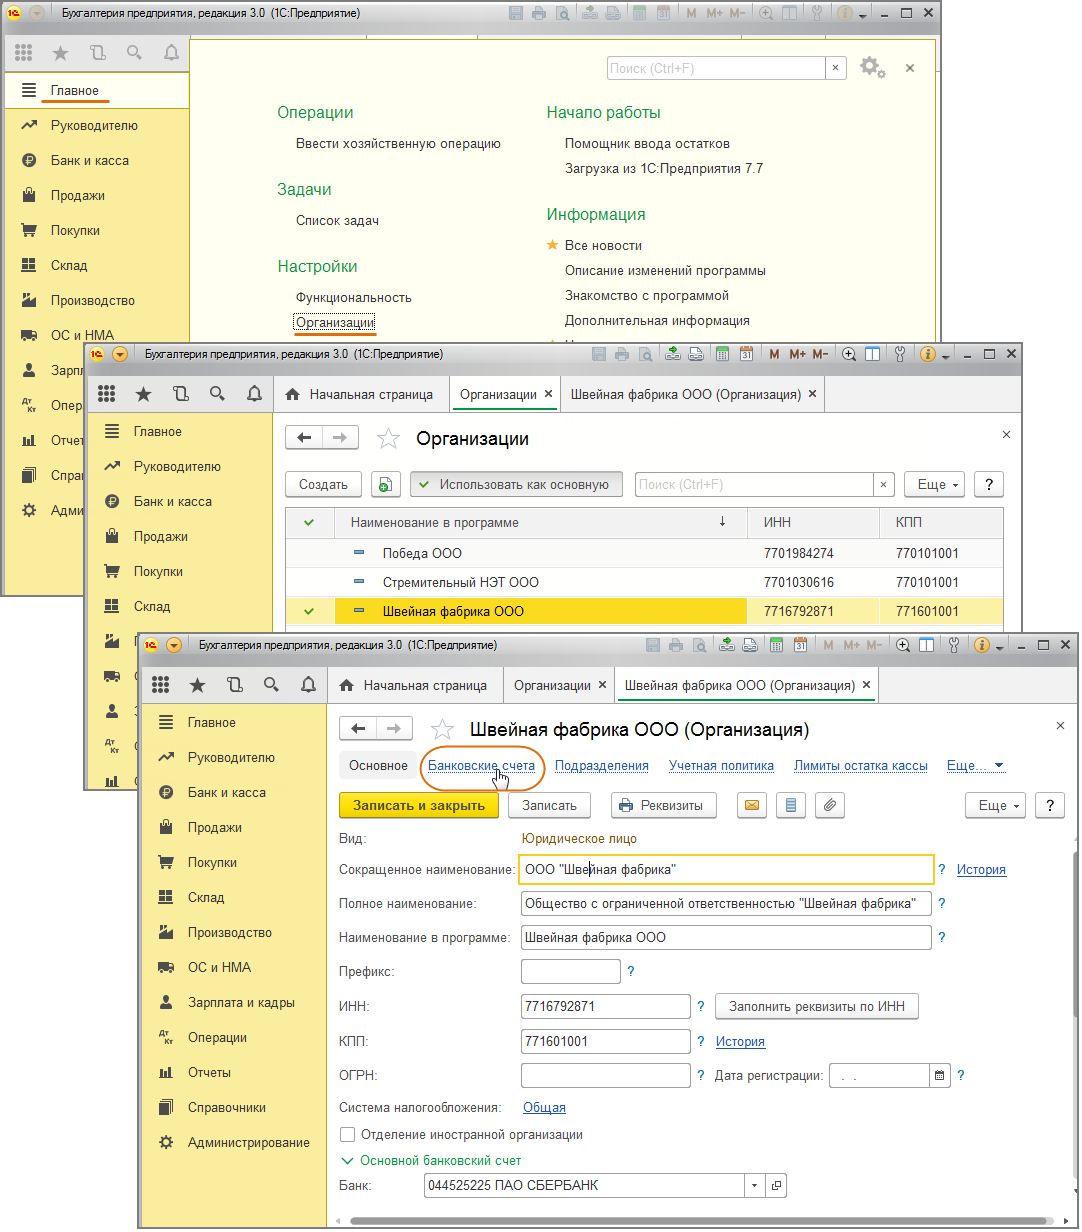This screenshot has height=1232, width=1082.
Task: Open service tools wrench icon in front title bar
Action: [953, 645]
